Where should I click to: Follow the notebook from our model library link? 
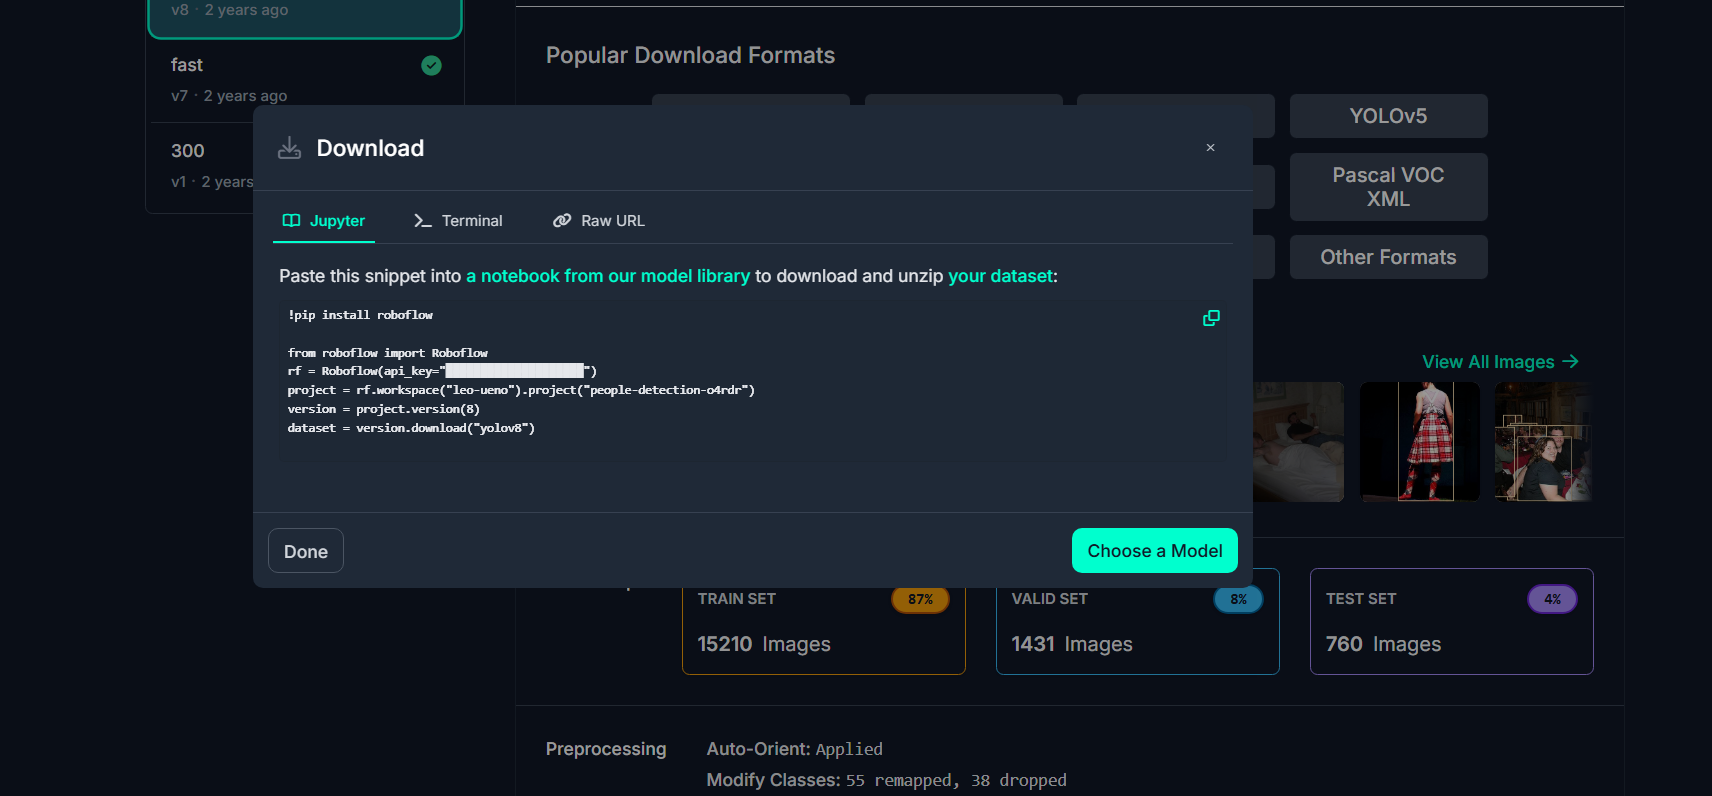[608, 276]
